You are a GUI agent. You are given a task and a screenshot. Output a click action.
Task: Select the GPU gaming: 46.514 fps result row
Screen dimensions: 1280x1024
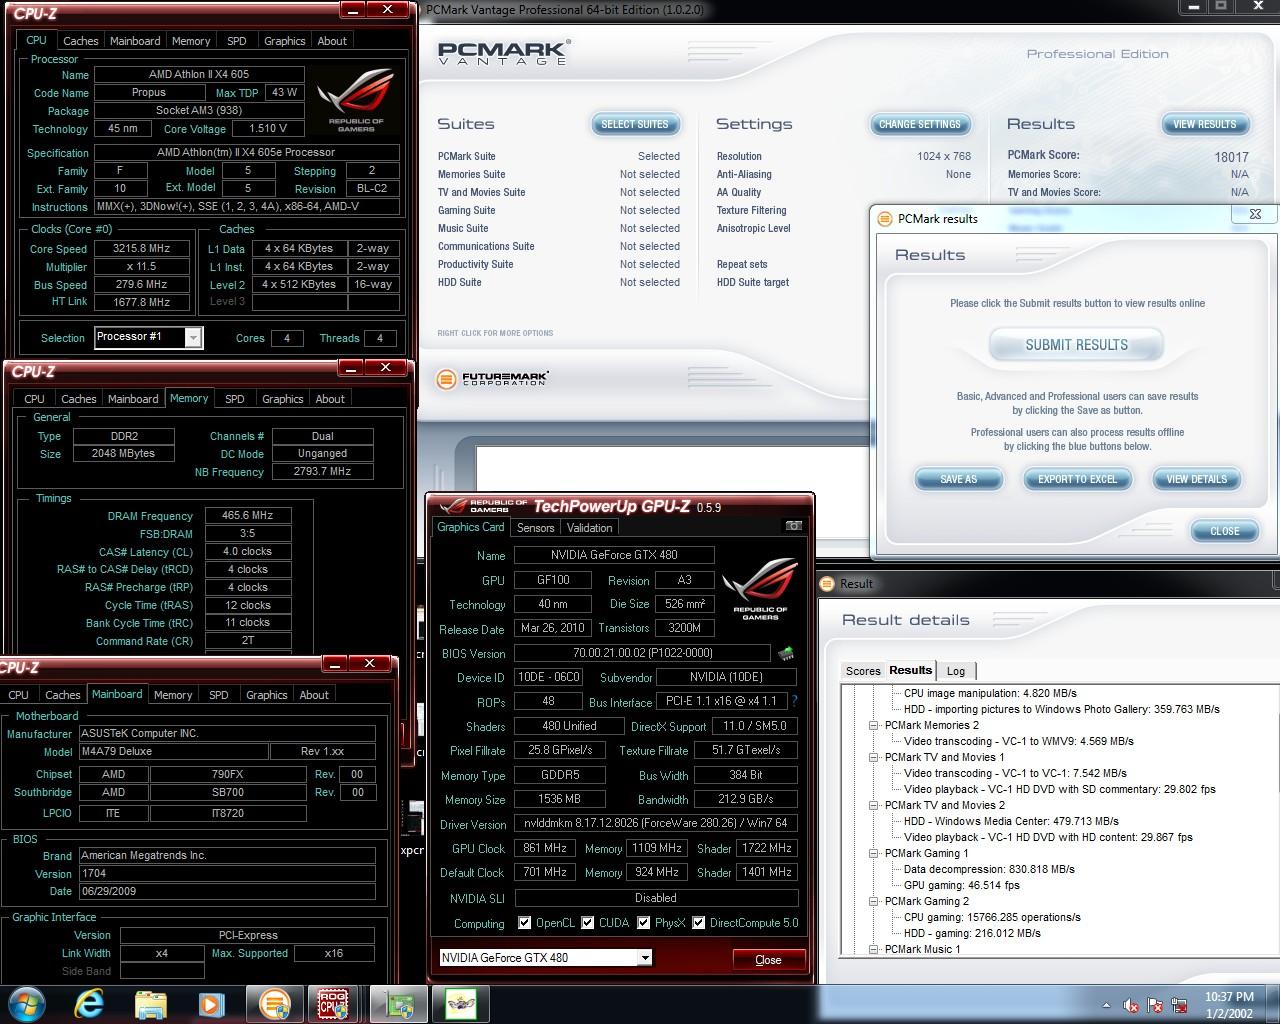962,885
